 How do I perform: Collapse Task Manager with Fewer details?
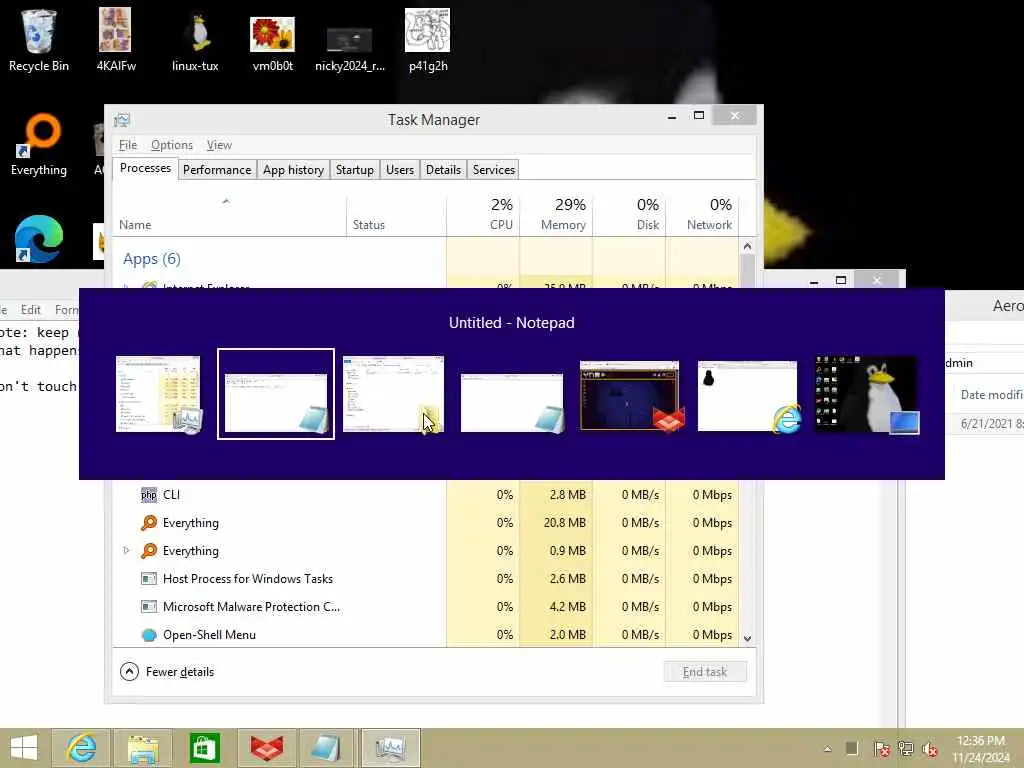pos(167,671)
